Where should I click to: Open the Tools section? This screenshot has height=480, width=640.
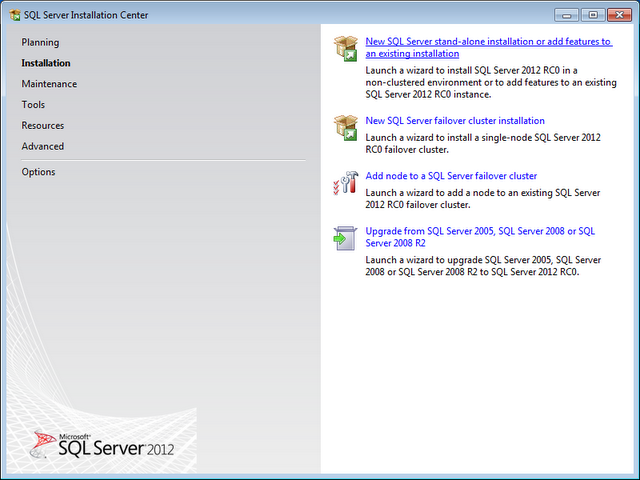coord(33,105)
